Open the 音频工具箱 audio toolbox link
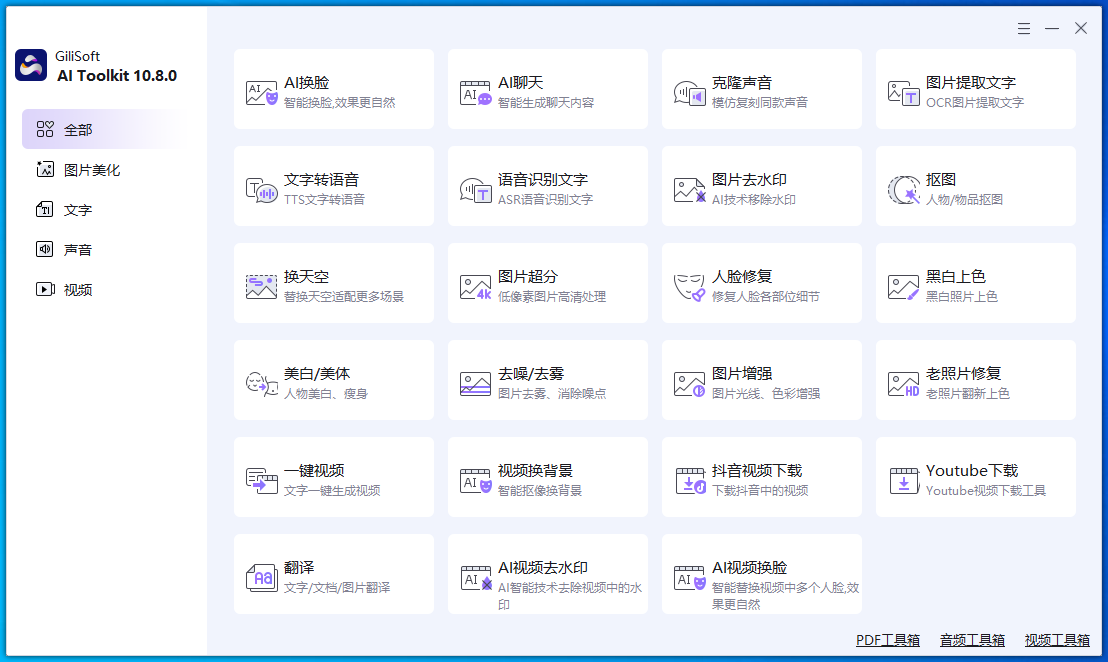 click(x=972, y=640)
